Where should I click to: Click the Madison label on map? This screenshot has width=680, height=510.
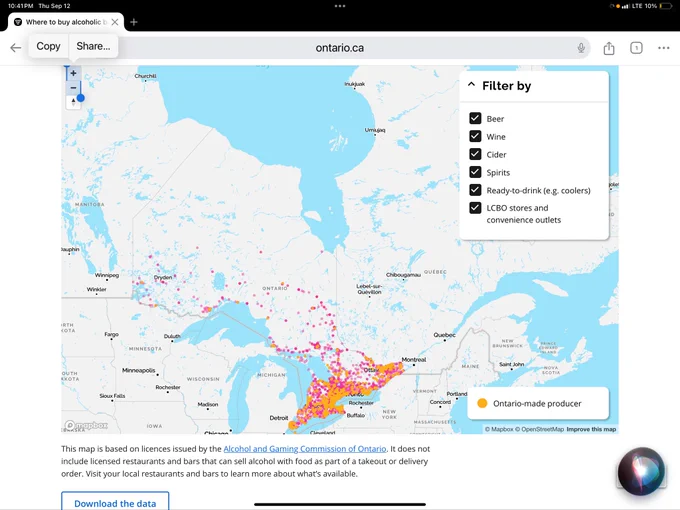208,404
